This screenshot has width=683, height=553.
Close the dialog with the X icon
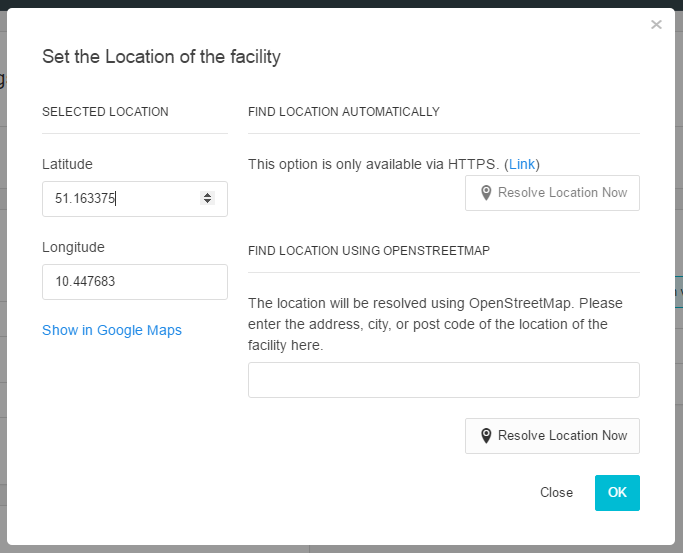click(656, 25)
